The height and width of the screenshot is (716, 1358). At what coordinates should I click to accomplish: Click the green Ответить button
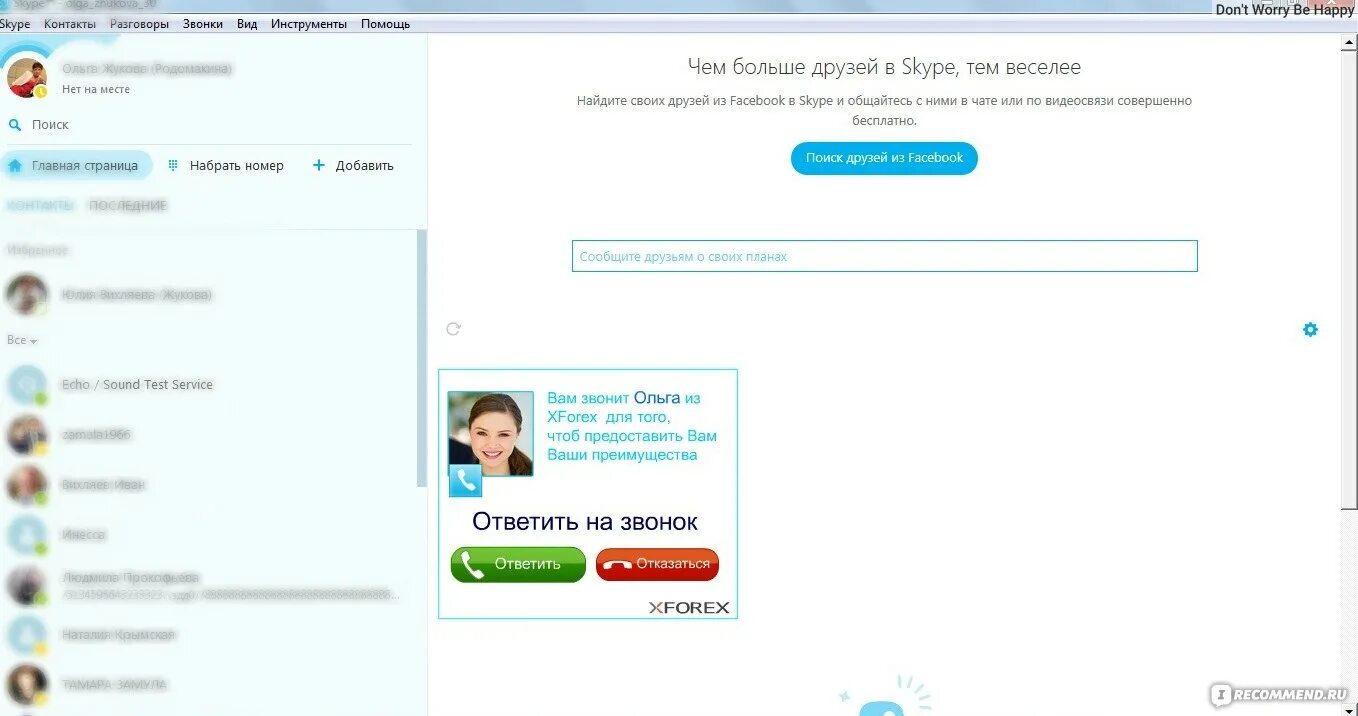click(518, 564)
